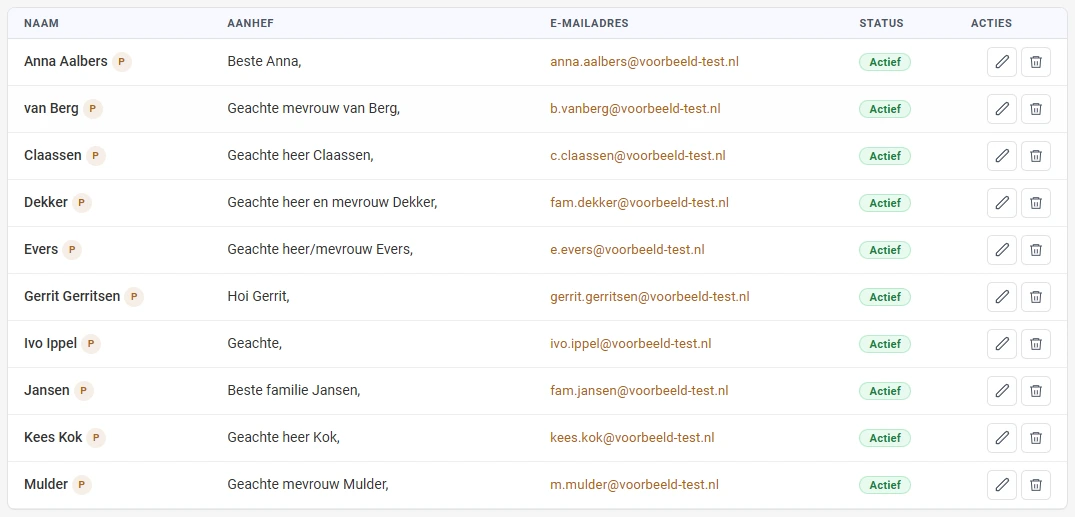Click salutation 'Geachte mevrouw van Berg,'
This screenshot has width=1075, height=517.
313,109
